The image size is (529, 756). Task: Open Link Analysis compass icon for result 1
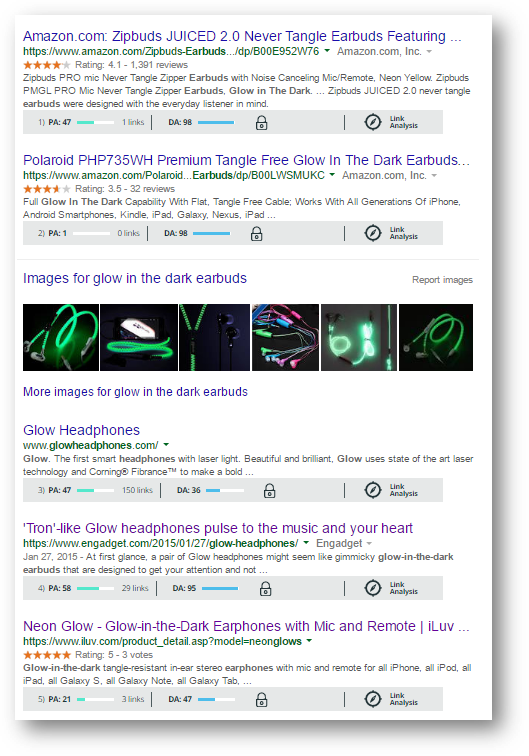(373, 122)
